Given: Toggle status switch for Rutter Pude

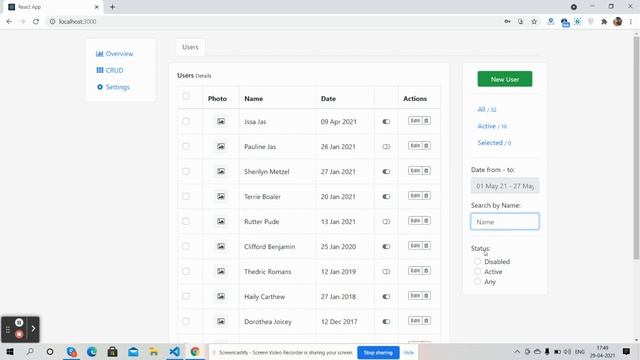Looking at the screenshot, I should (x=386, y=222).
